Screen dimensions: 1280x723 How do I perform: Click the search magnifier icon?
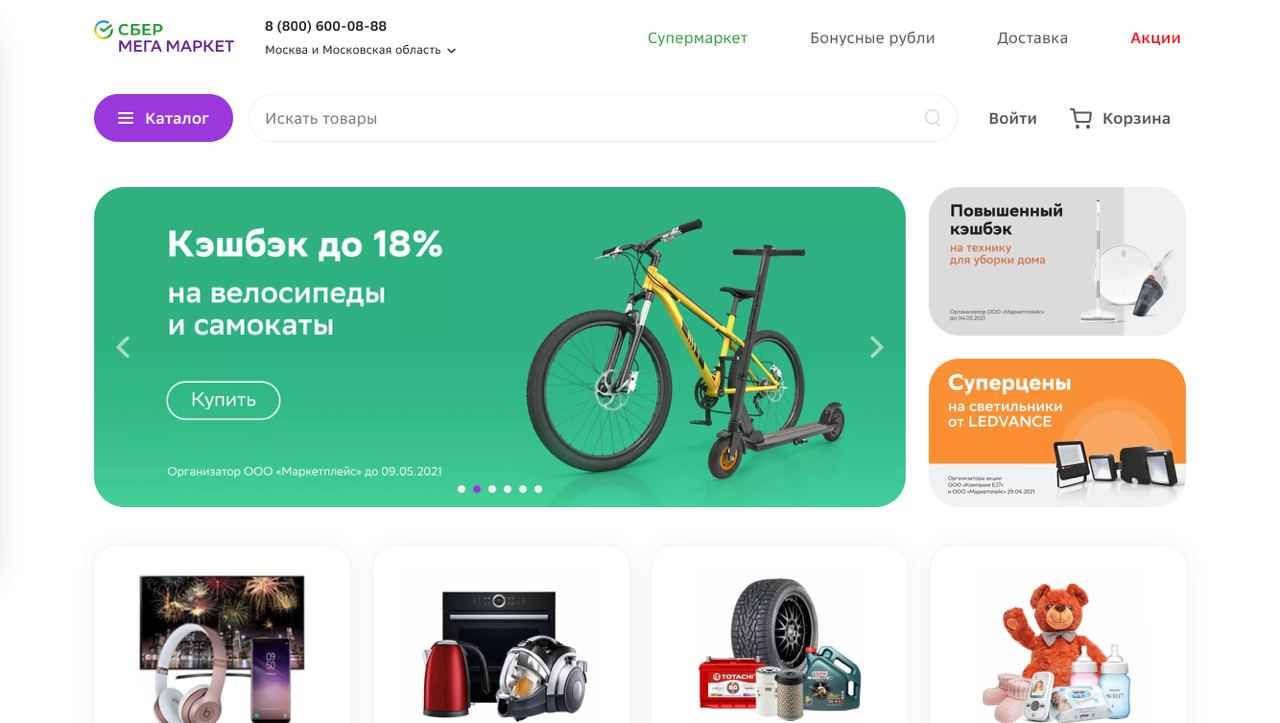click(x=932, y=118)
